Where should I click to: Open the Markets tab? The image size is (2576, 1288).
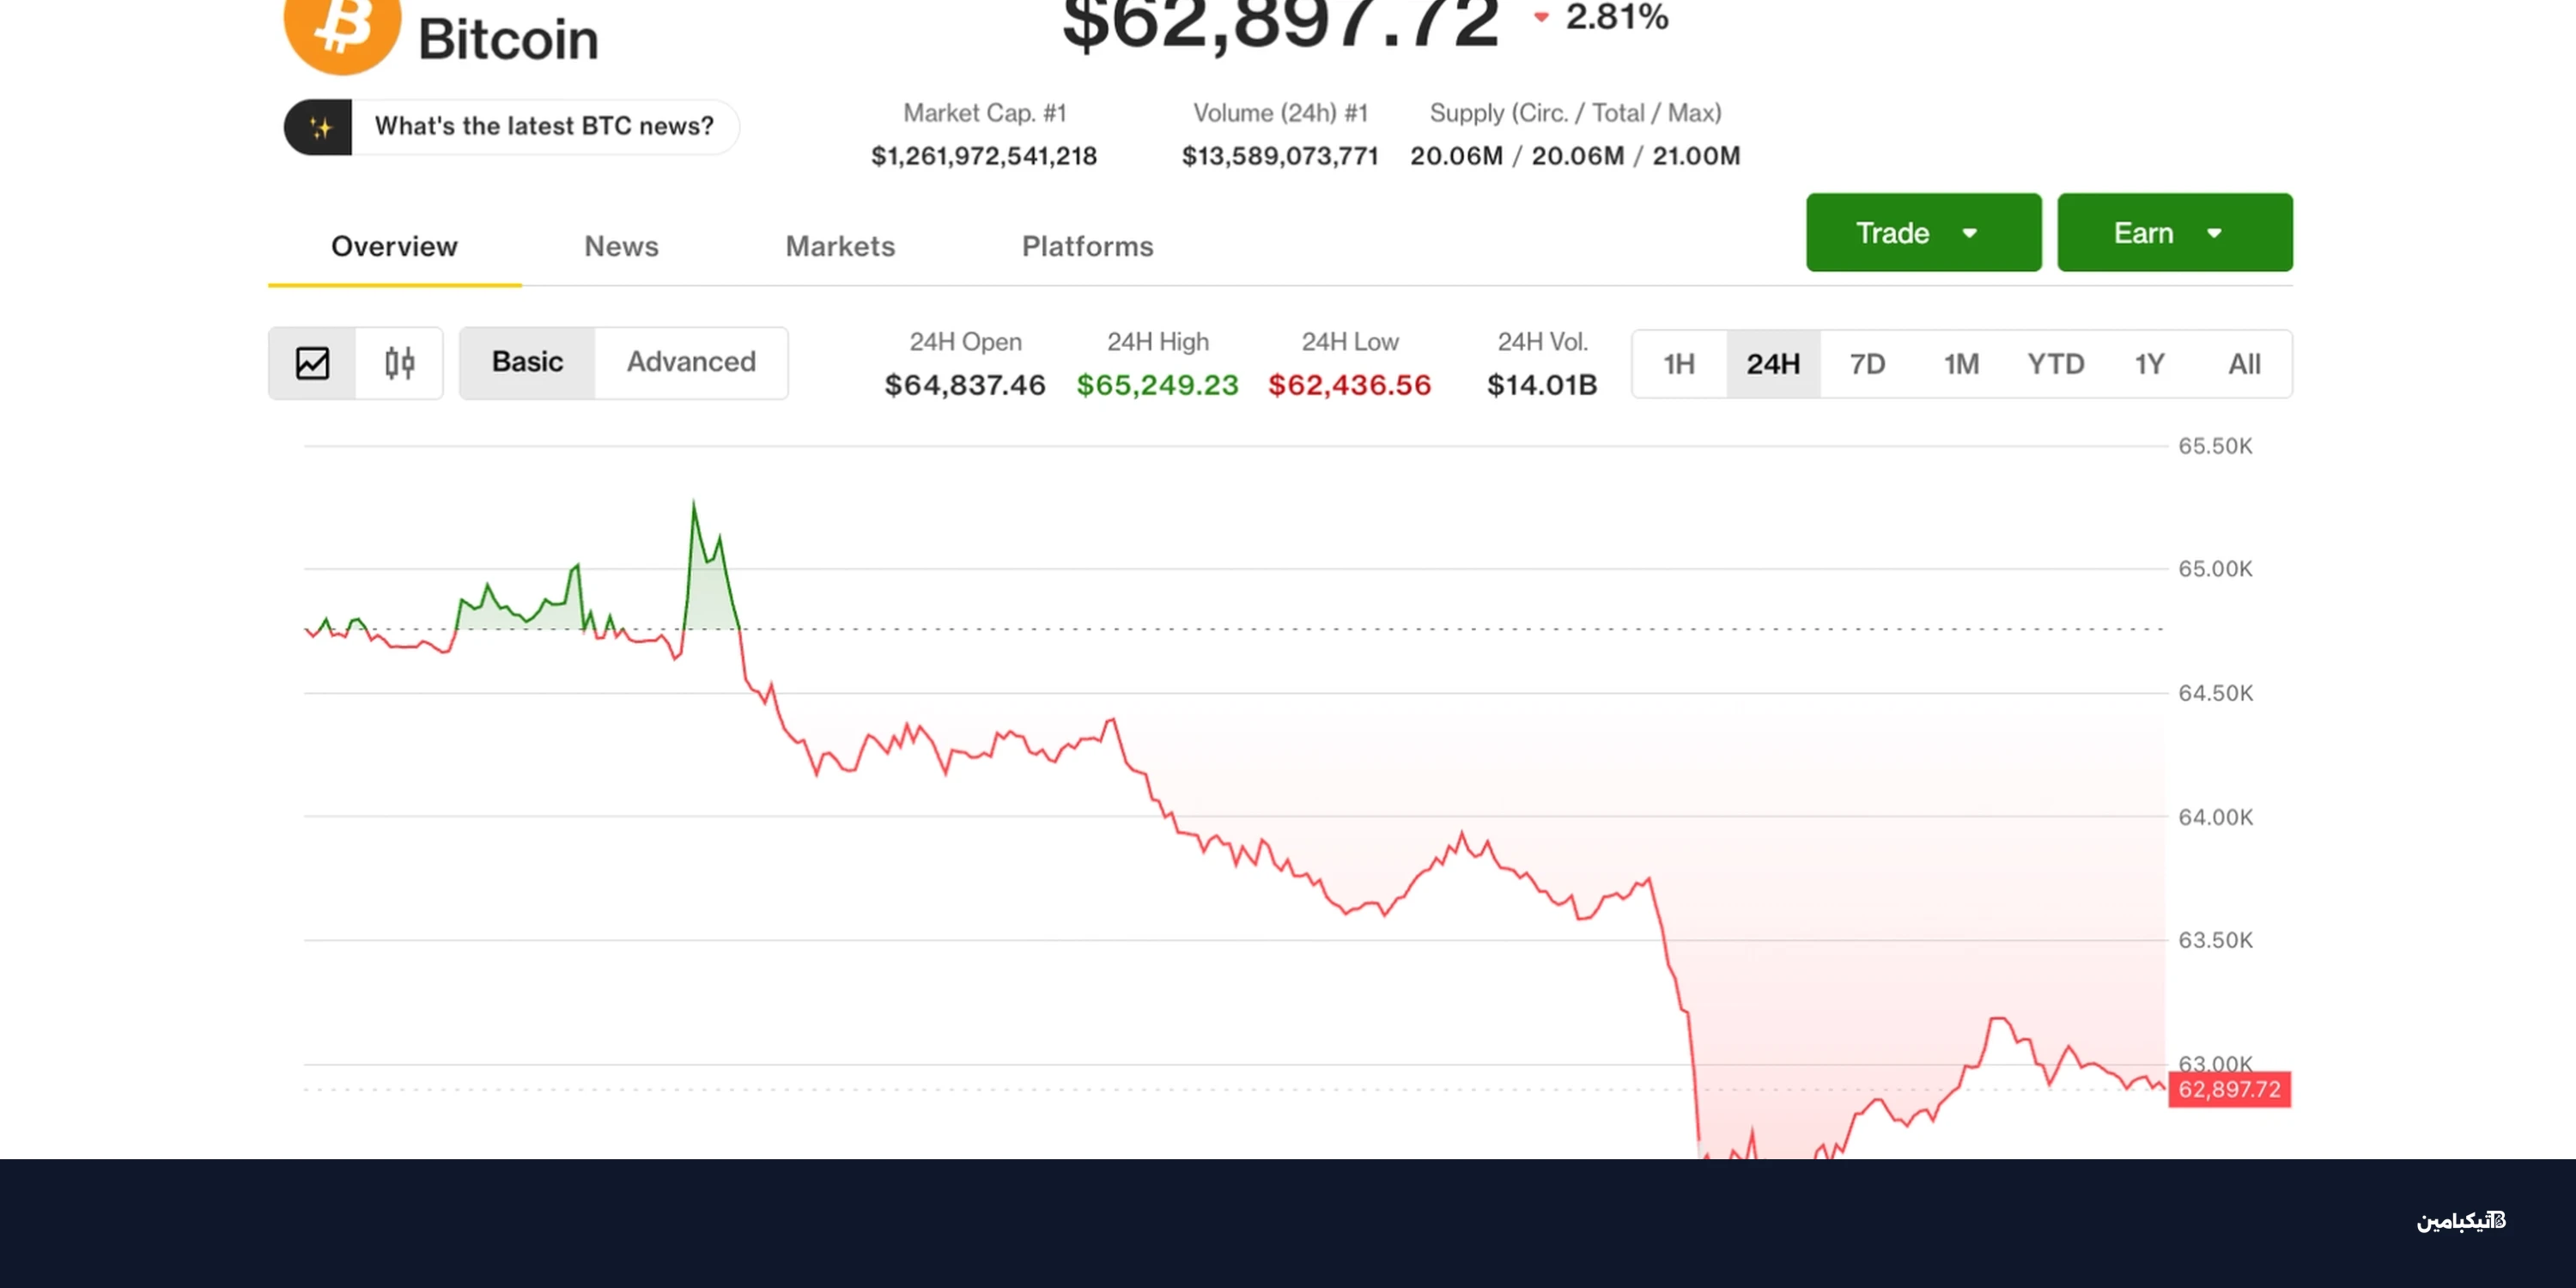(840, 247)
